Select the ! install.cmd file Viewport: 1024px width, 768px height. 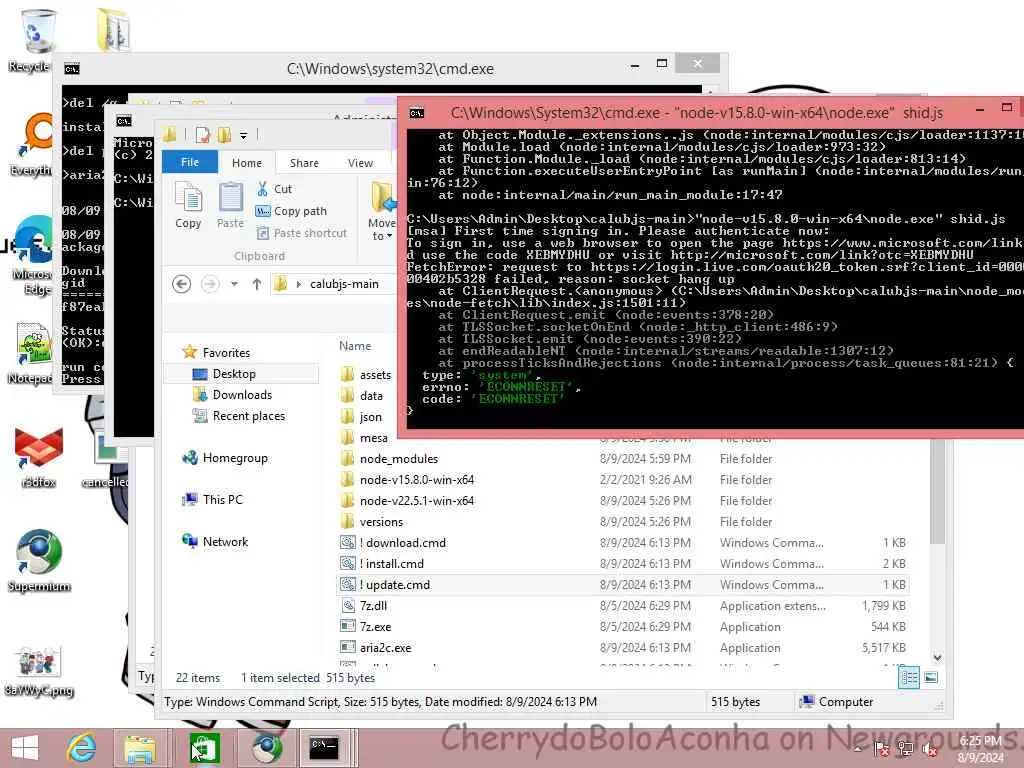[x=382, y=564]
